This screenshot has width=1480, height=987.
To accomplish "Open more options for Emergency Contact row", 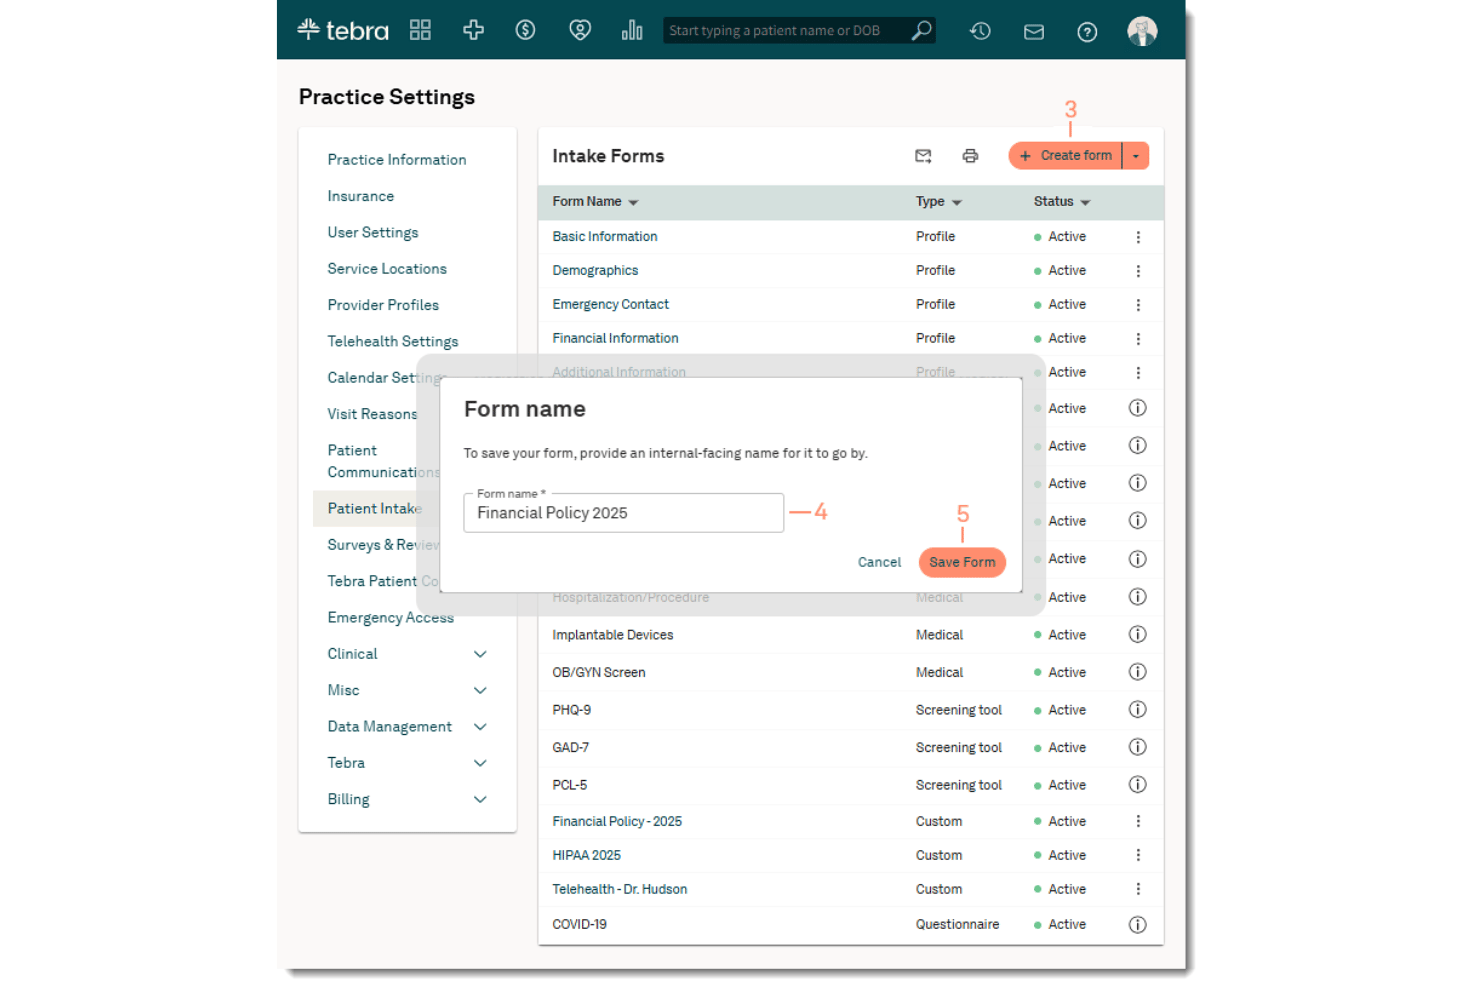I will coord(1138,305).
